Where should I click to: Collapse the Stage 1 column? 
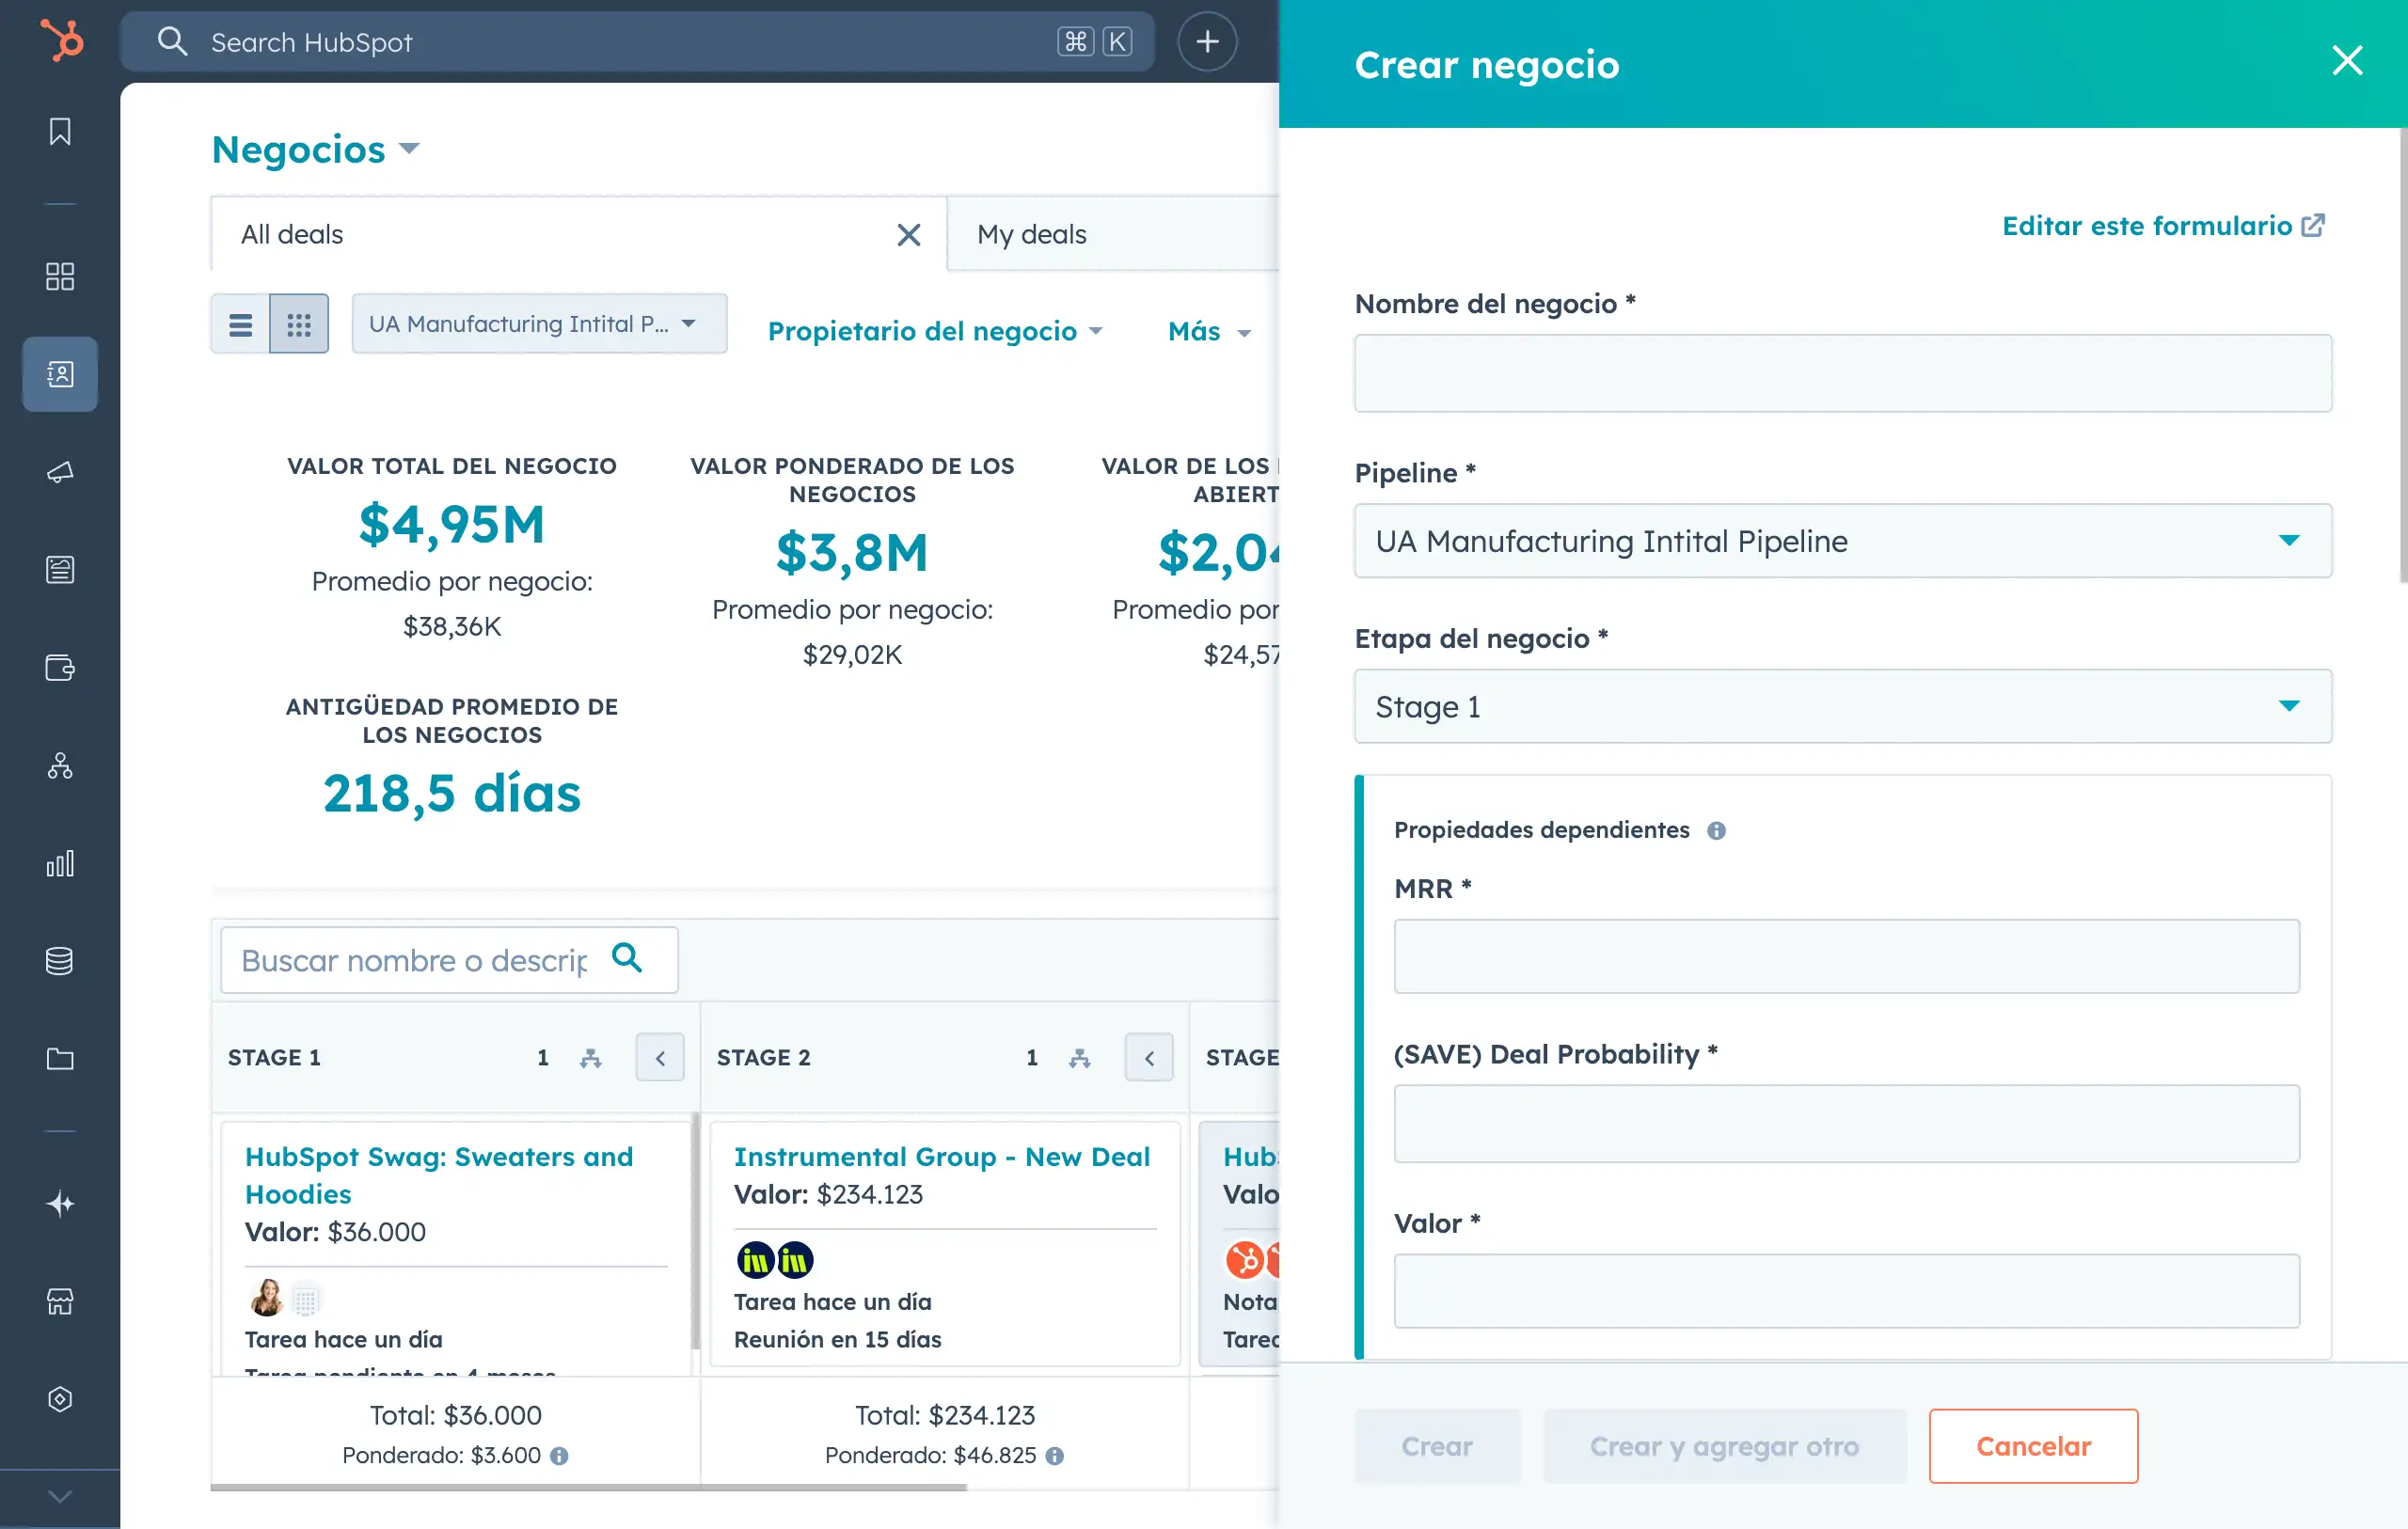tap(660, 1057)
